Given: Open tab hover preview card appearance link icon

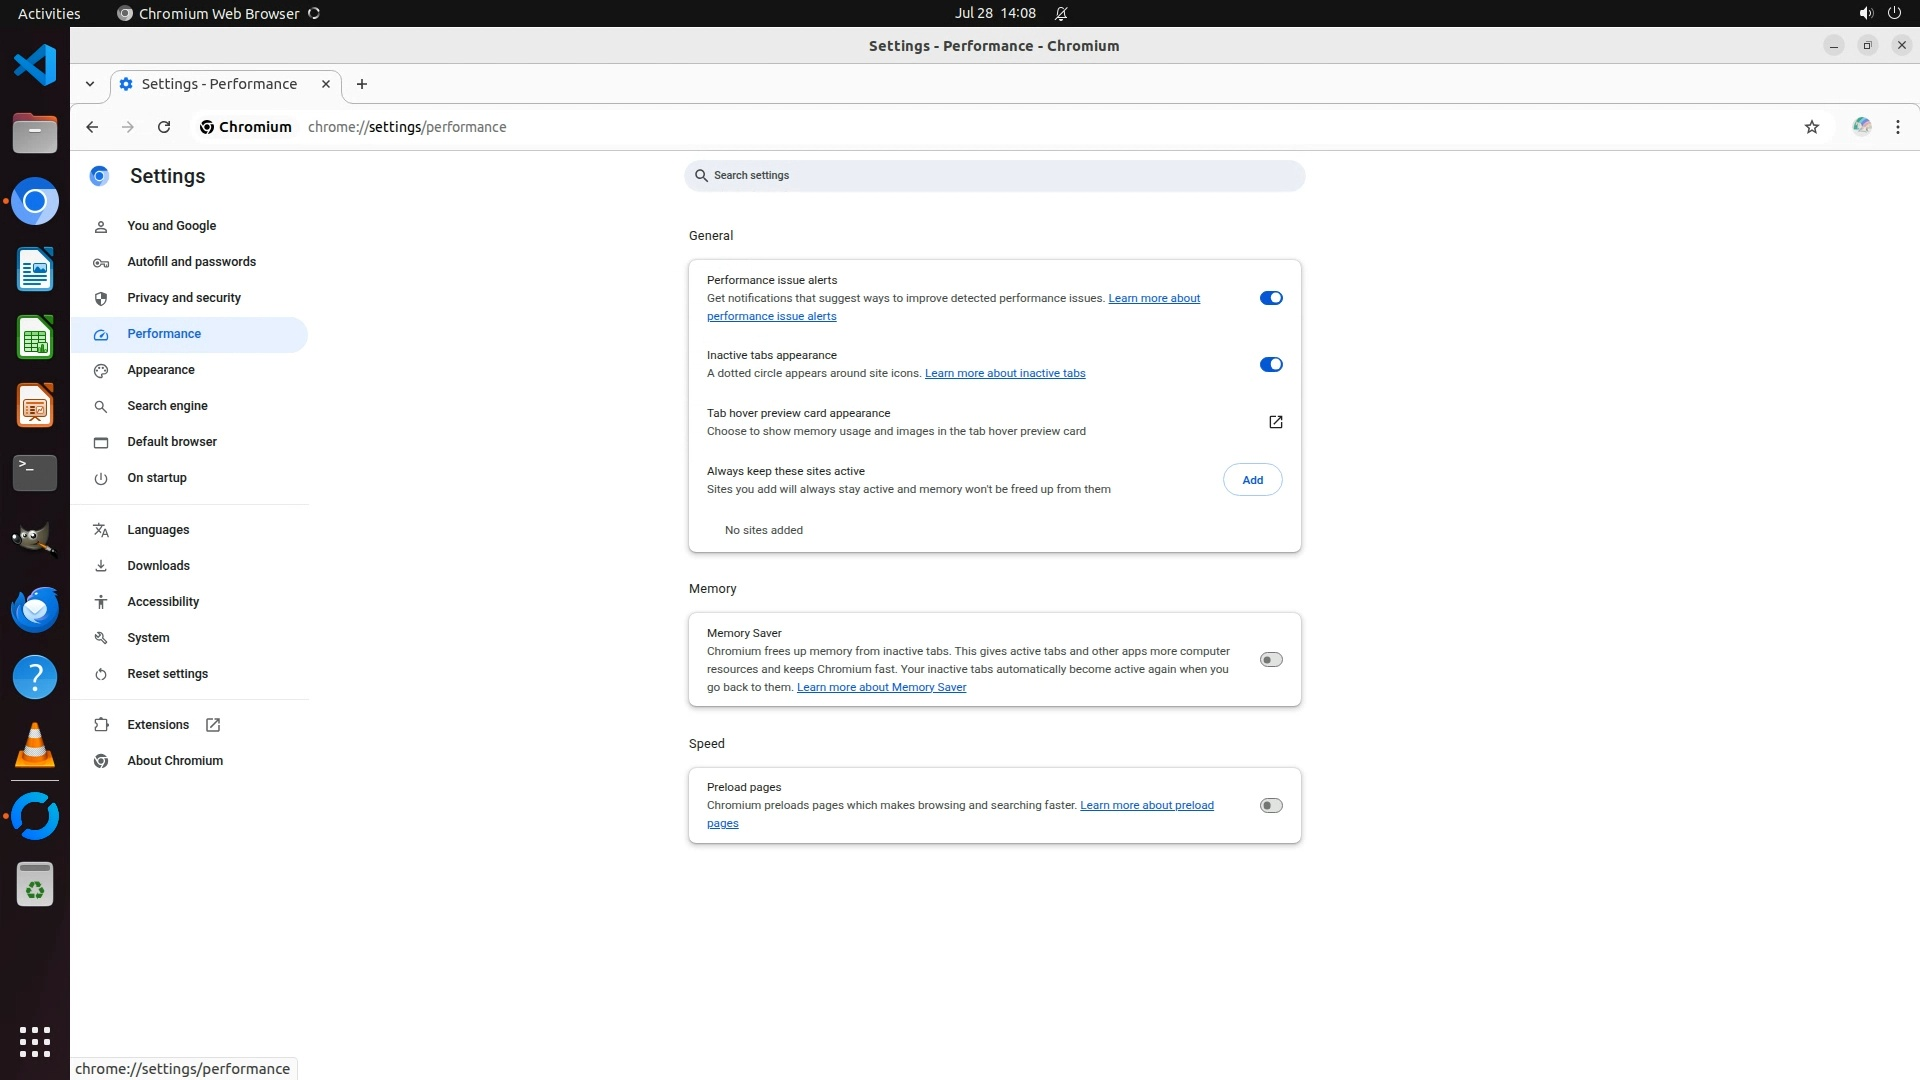Looking at the screenshot, I should [x=1275, y=422].
